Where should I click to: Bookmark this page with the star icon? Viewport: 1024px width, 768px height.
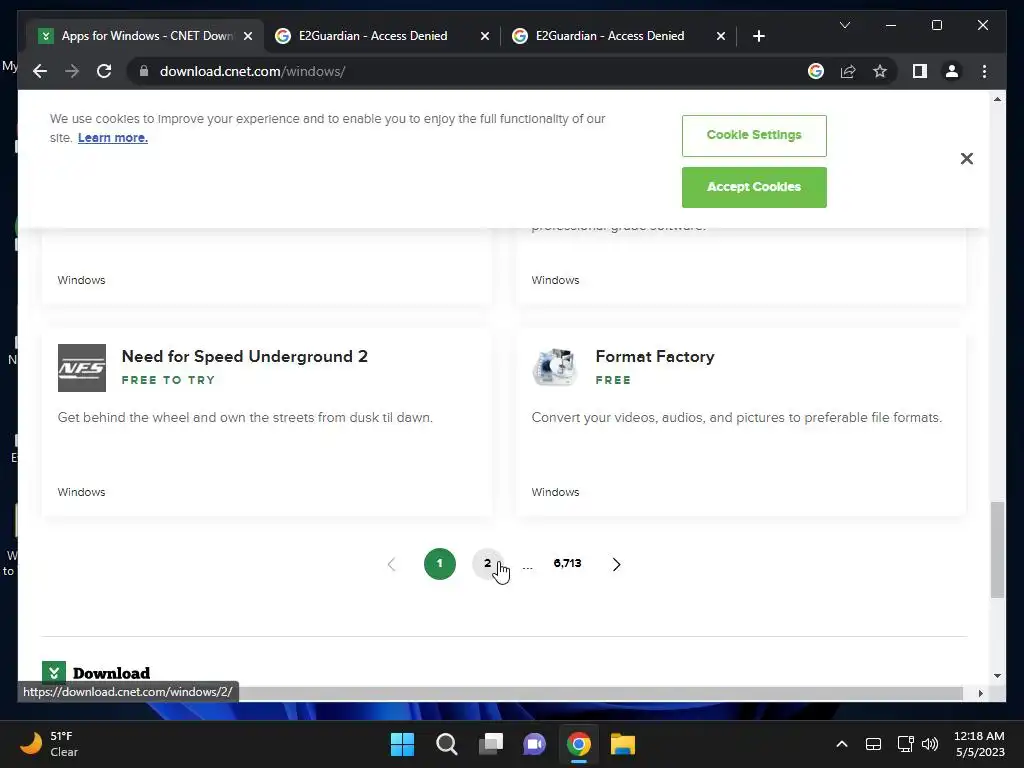[x=880, y=71]
